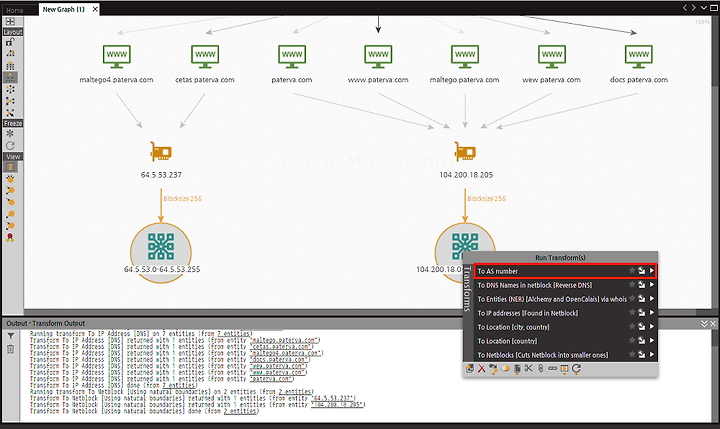Click the paperclip attach icon in popup toolbar
720x429 pixels.
pyautogui.click(x=540, y=368)
